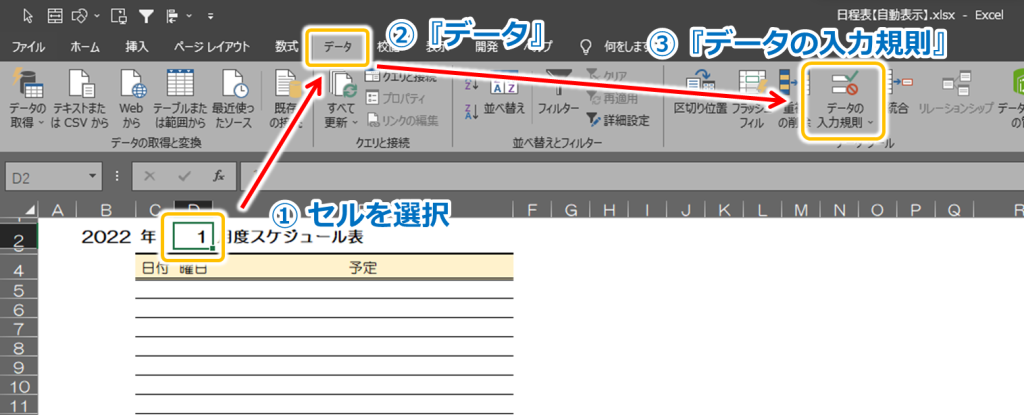Click the プロパティ button
This screenshot has width=1024, height=415.
396,99
